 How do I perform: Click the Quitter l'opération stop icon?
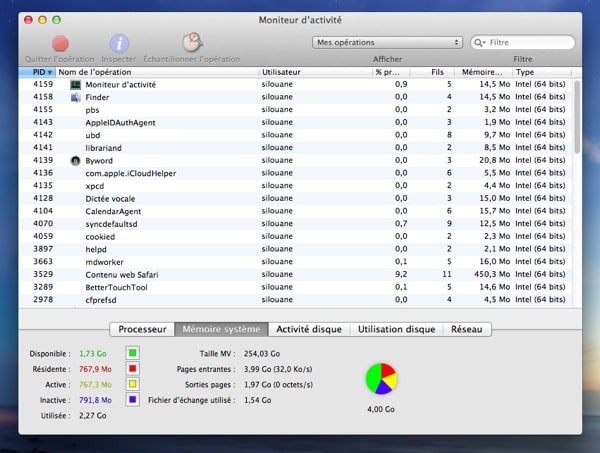(60, 43)
